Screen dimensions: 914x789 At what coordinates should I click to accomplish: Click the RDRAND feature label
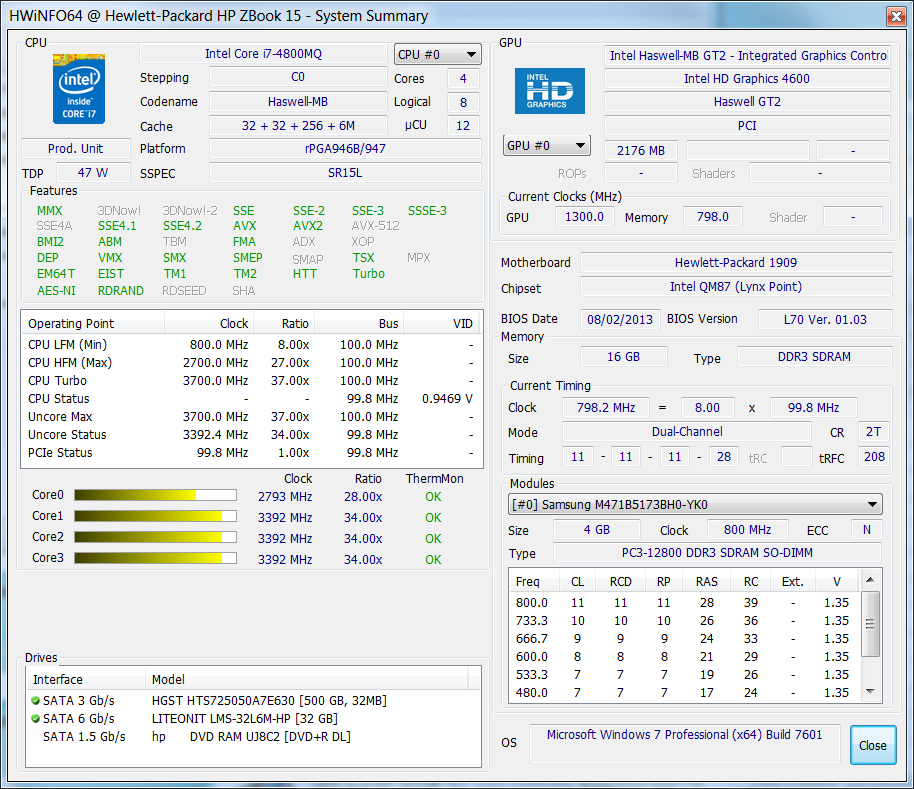coord(121,290)
